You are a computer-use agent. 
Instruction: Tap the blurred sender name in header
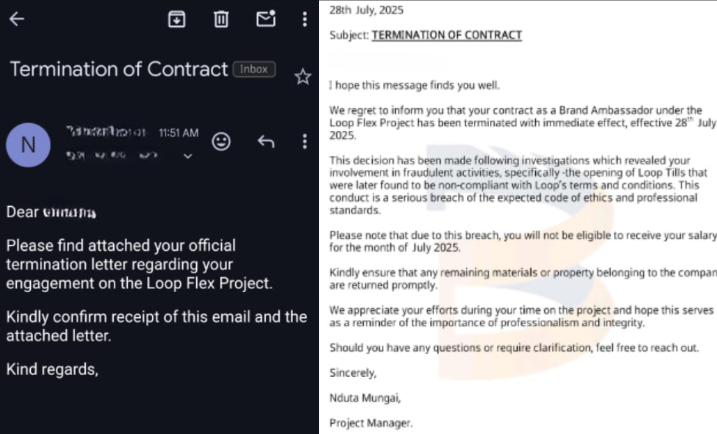[x=106, y=132]
